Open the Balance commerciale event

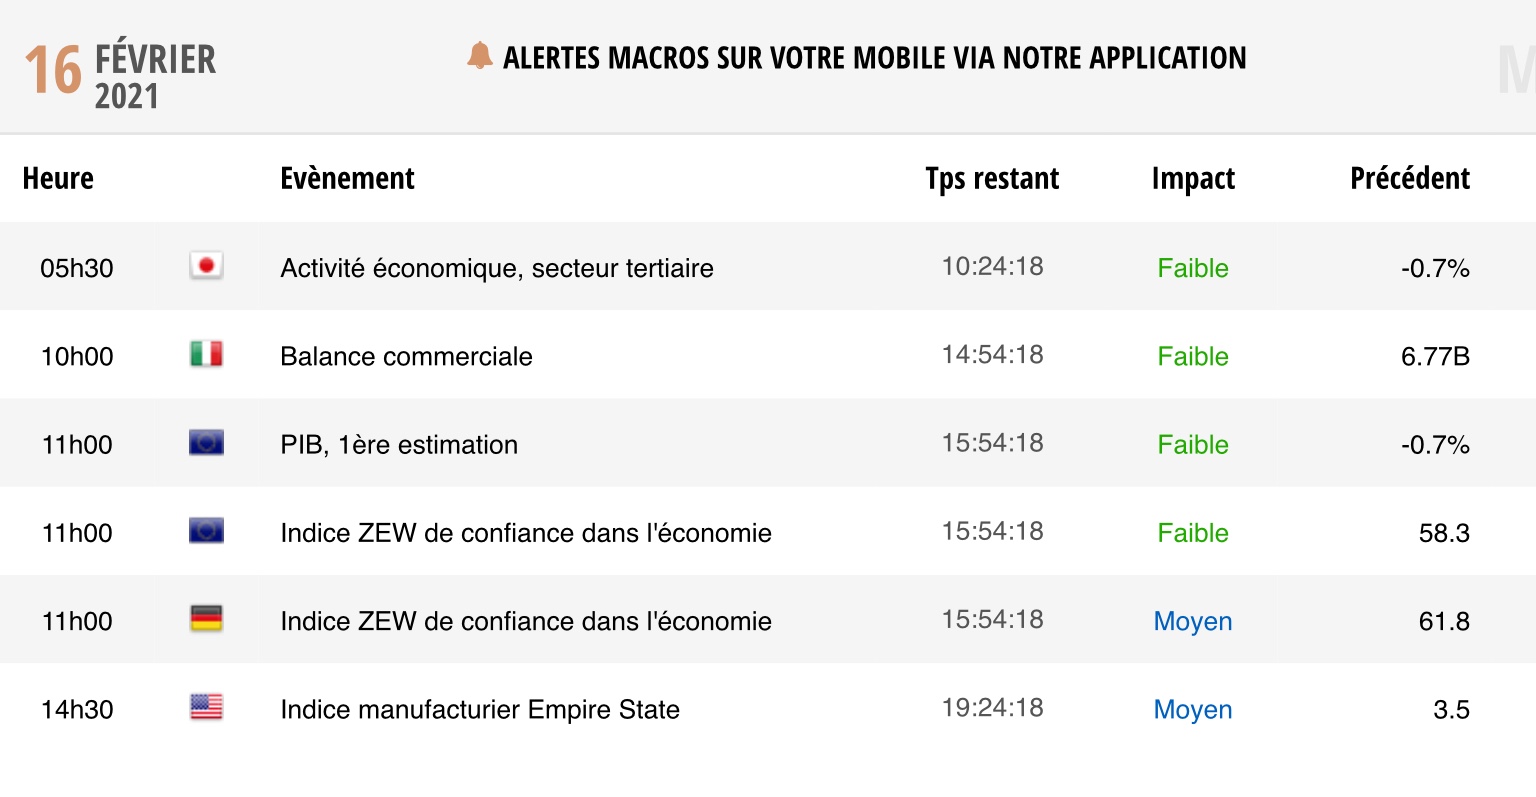[x=406, y=356]
